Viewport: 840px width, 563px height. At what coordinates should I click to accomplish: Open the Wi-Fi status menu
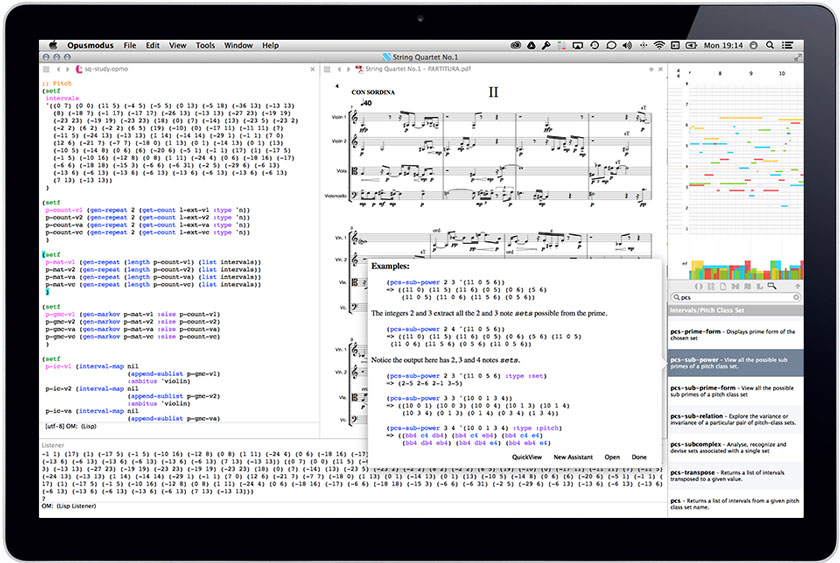(659, 46)
